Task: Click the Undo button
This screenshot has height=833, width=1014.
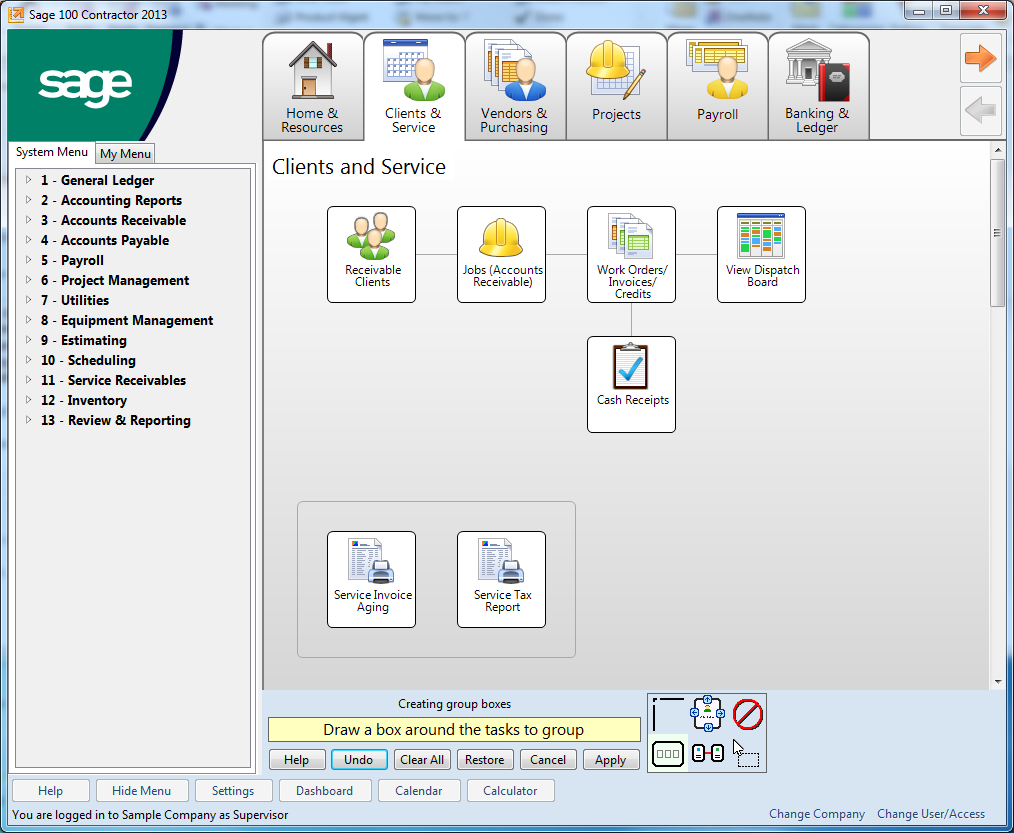Action: (359, 759)
